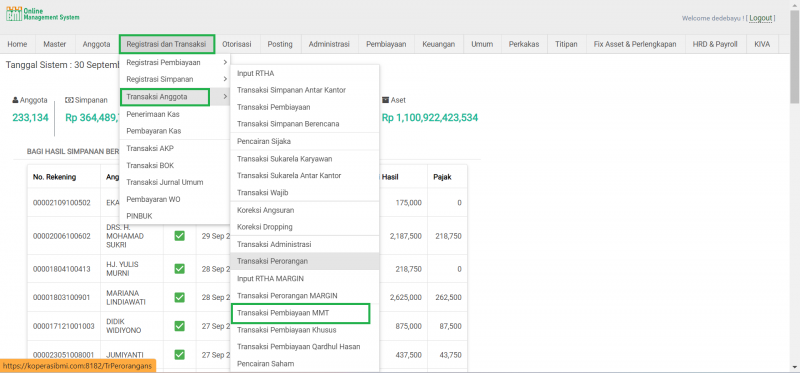Viewport: 800px width, 373px height.
Task: Click the page vertical scrollbar thumb
Action: click(x=794, y=57)
